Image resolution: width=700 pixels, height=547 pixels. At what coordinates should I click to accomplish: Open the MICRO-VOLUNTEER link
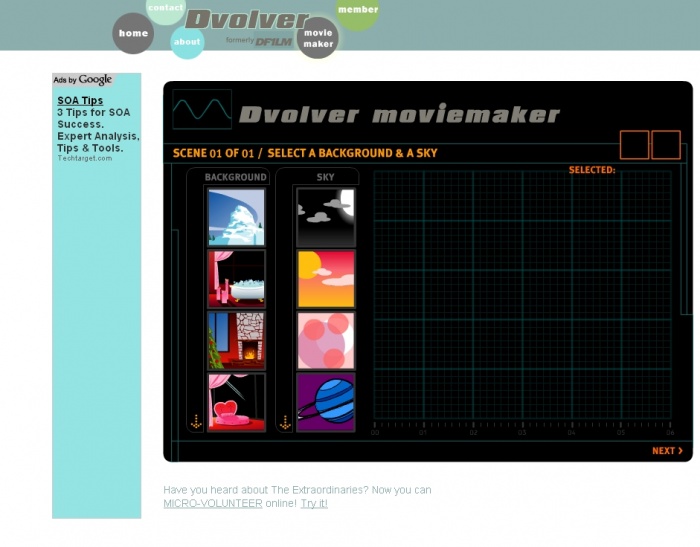point(212,503)
